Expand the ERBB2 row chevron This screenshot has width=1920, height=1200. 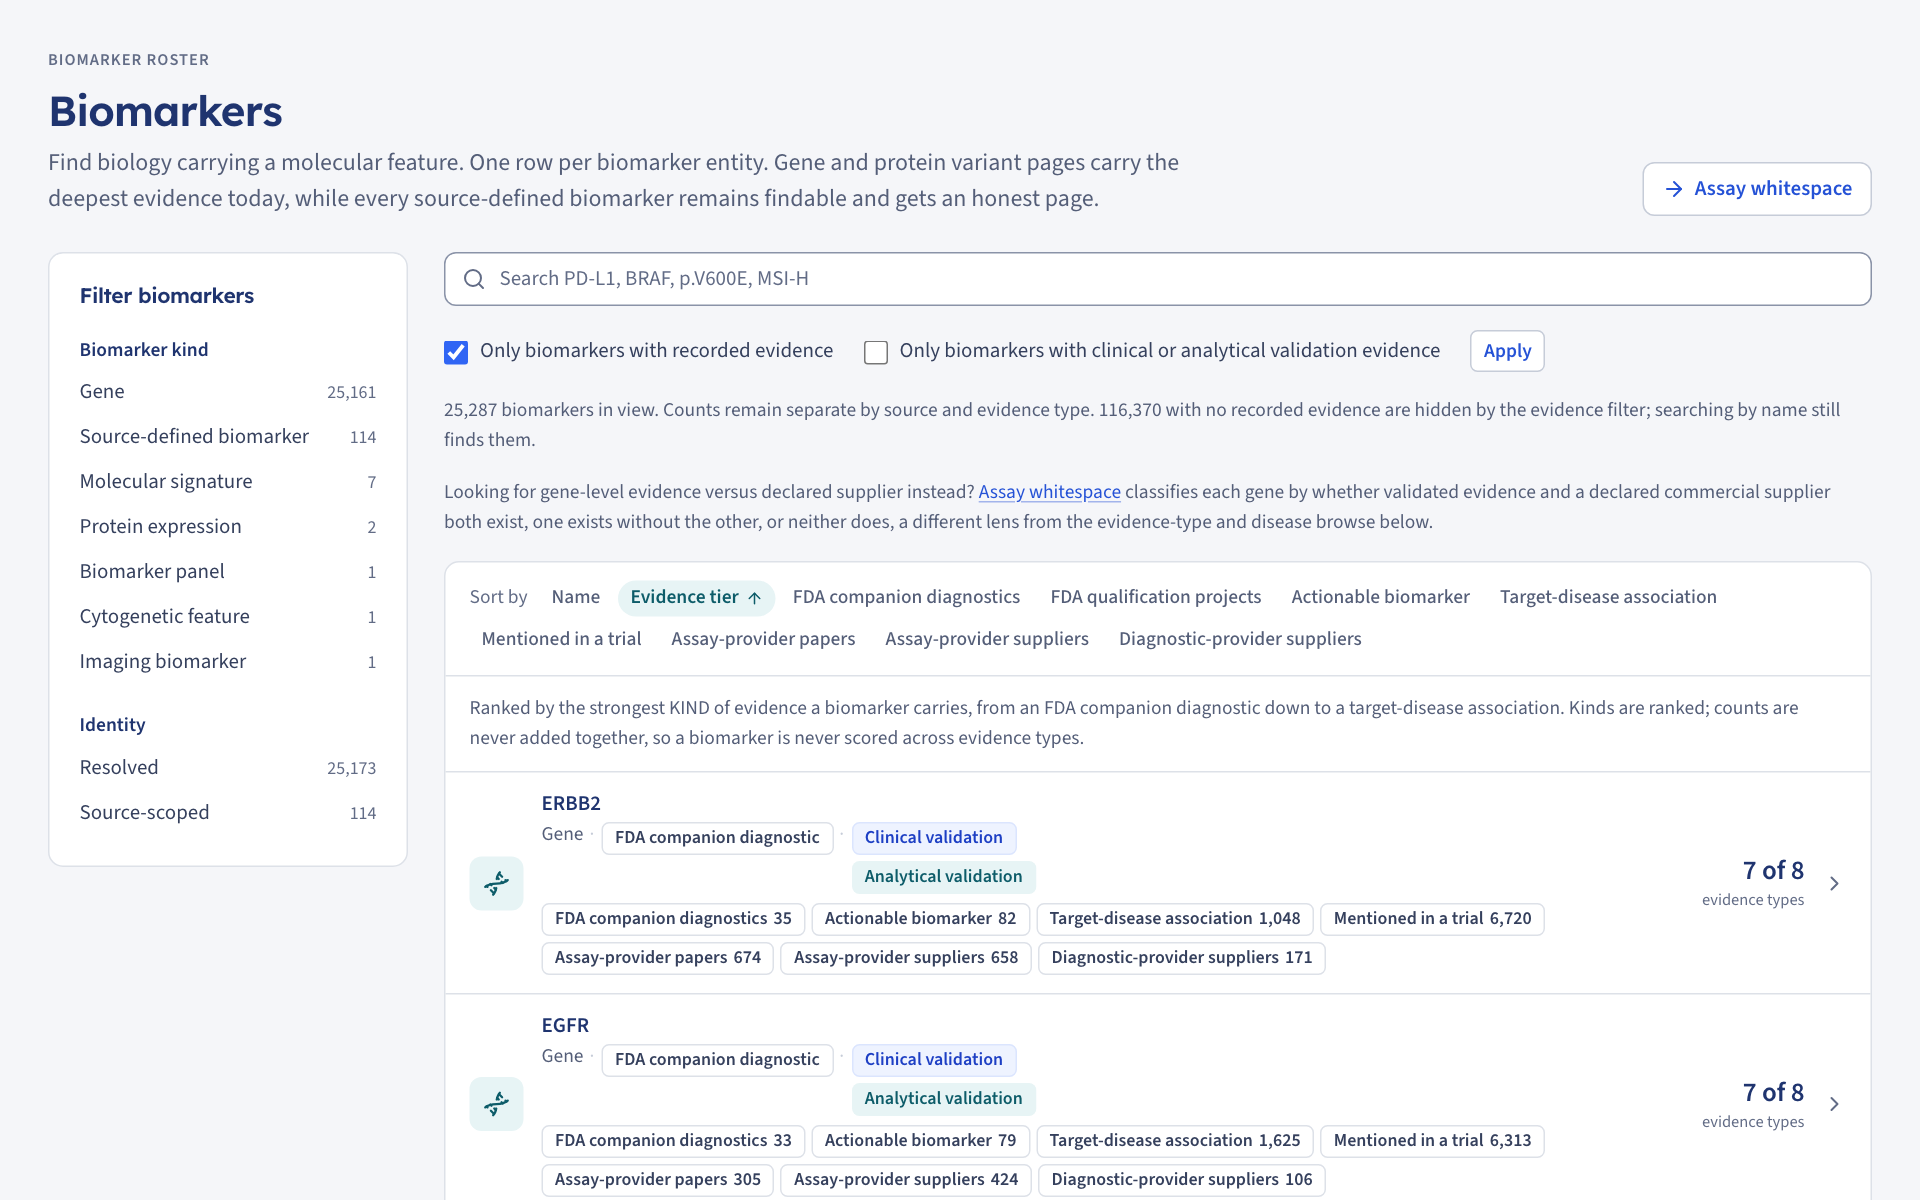point(1834,883)
